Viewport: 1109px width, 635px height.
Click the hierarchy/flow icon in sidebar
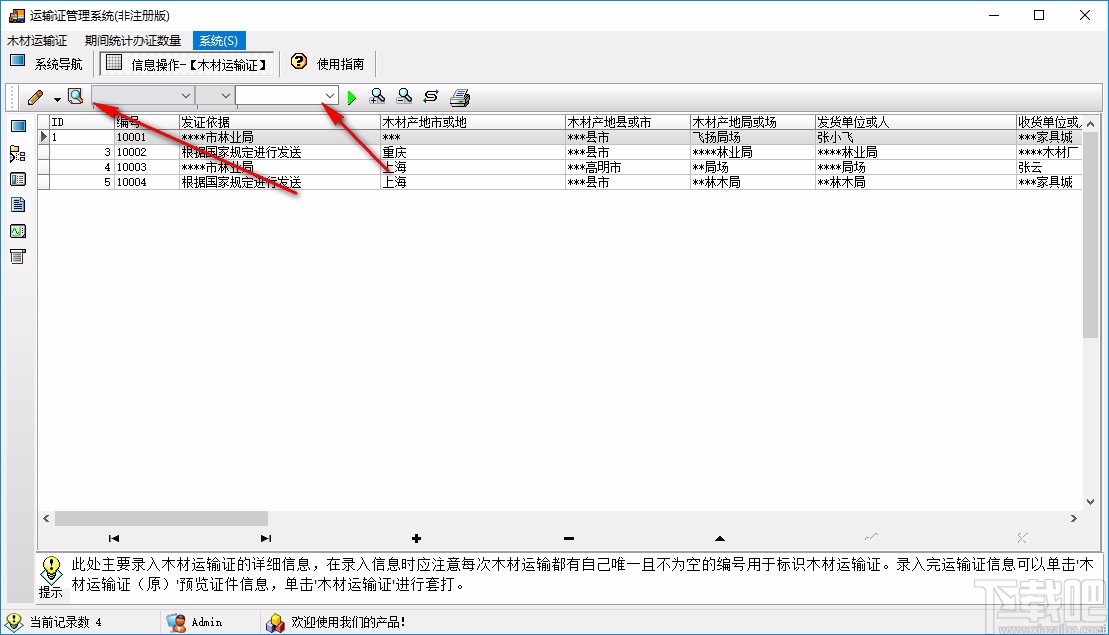17,153
